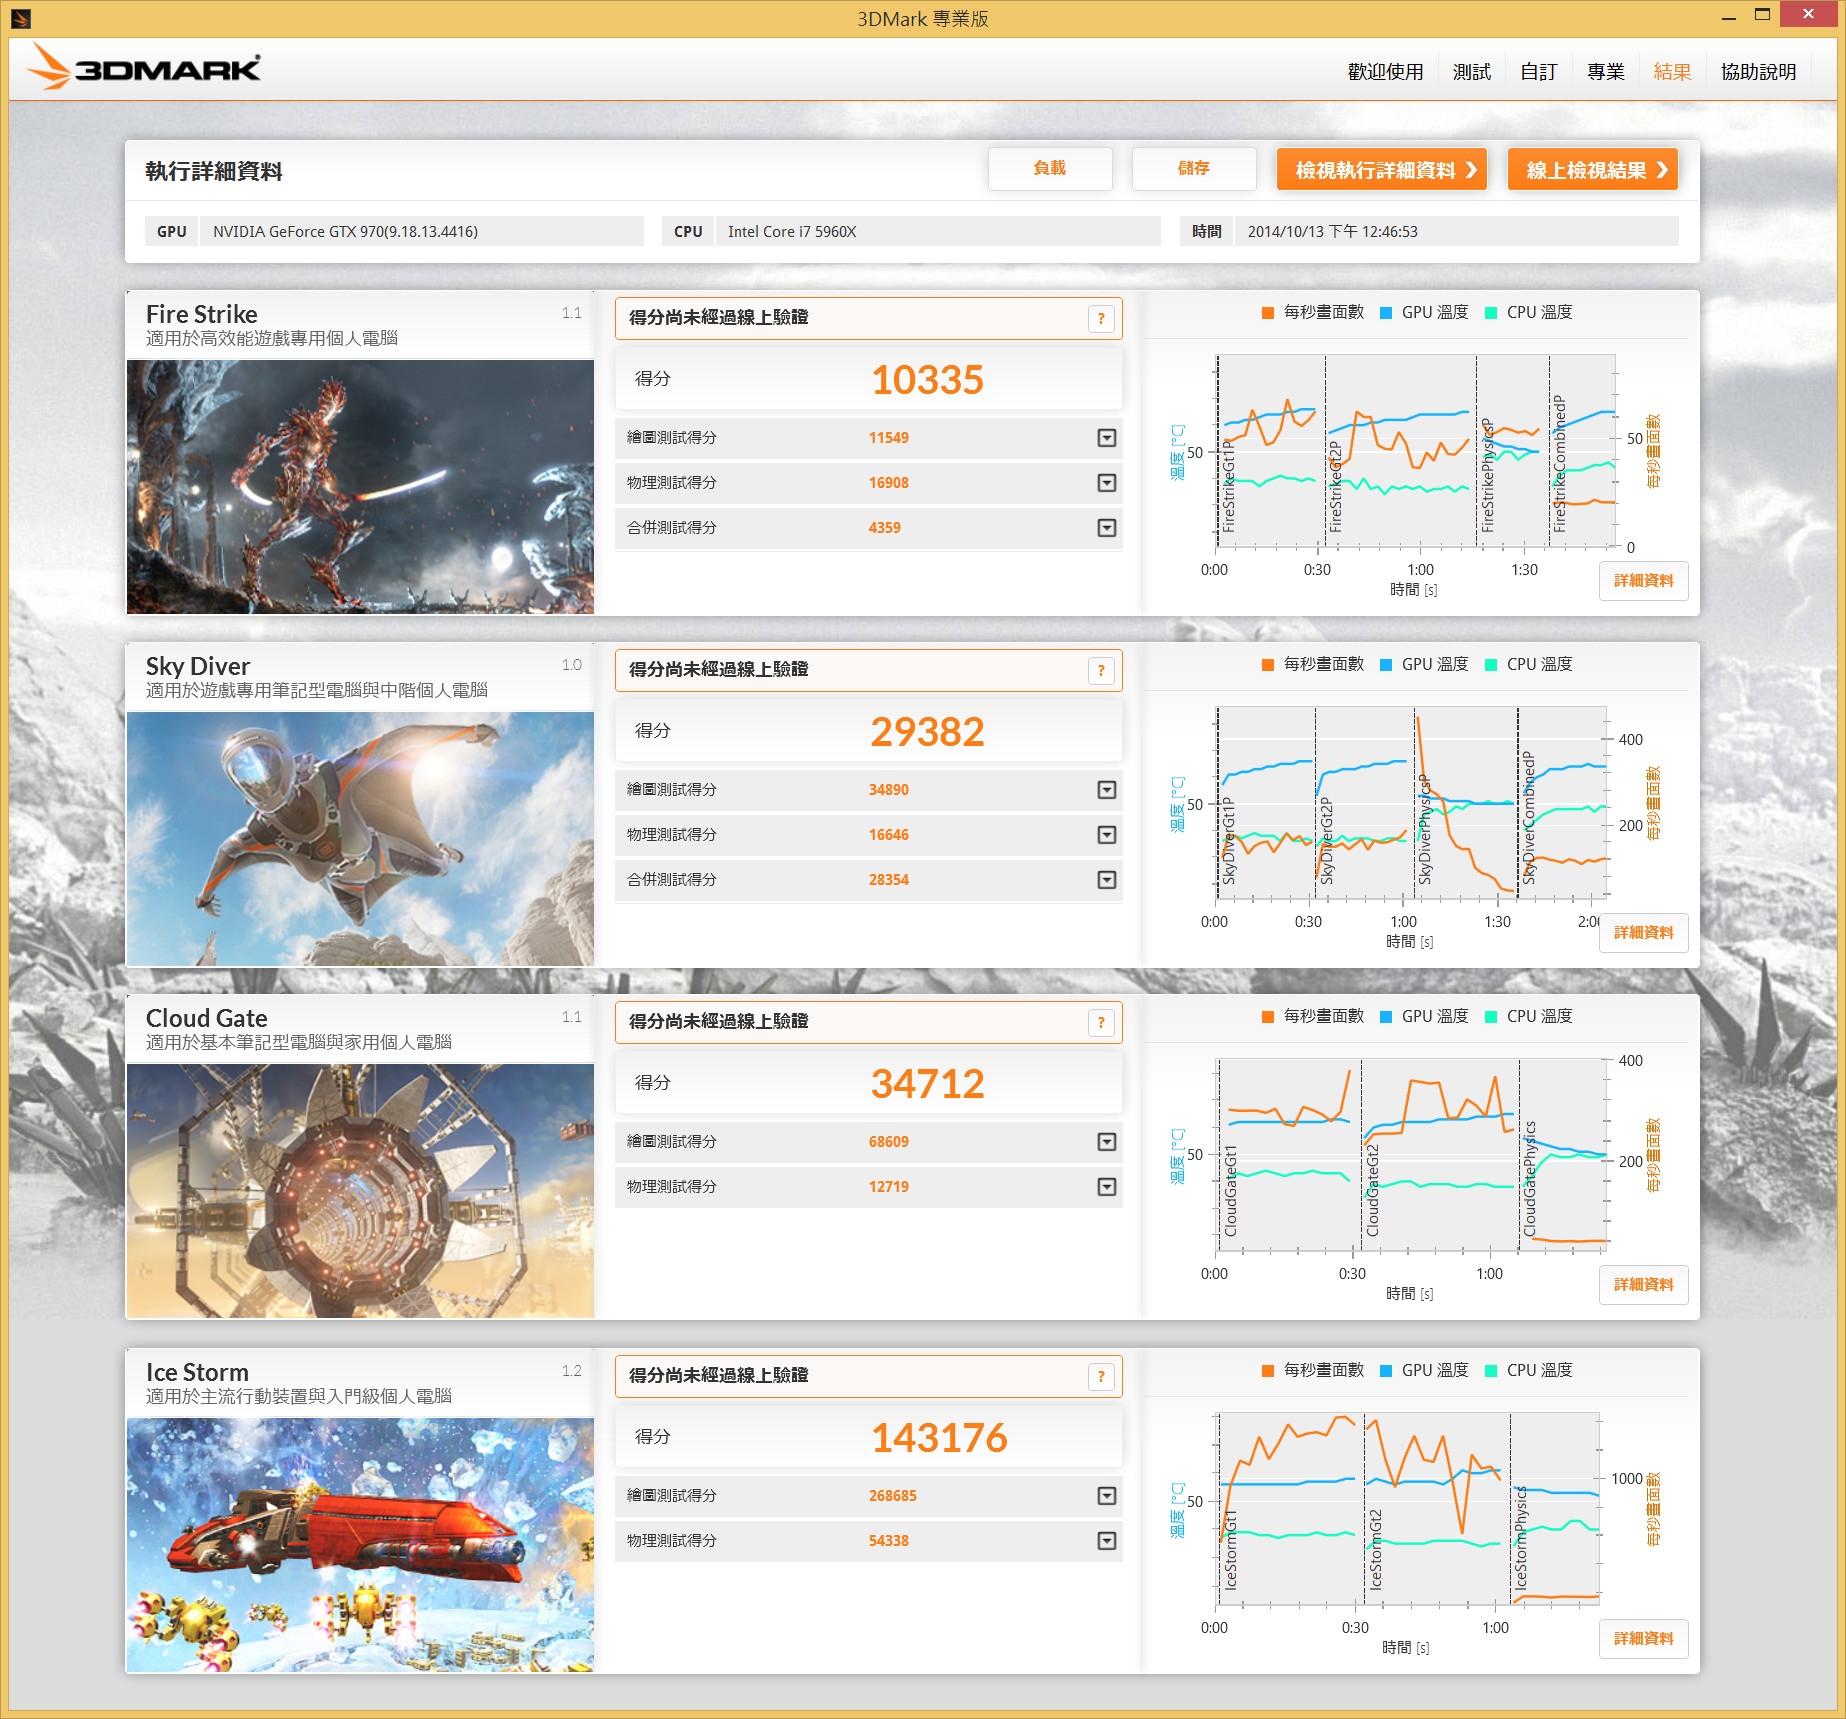This screenshot has width=1846, height=1719.
Task: Click the Fire Strike temperature chart
Action: [1415, 451]
